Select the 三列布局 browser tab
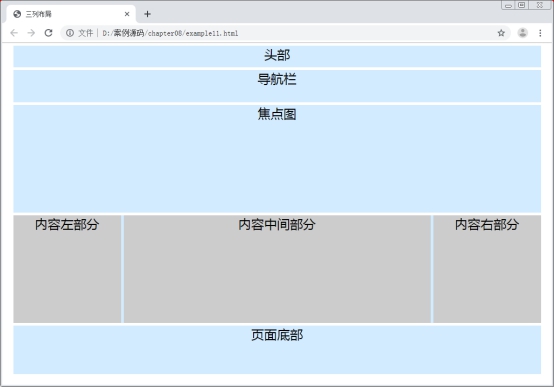The height and width of the screenshot is (387, 554). pos(71,14)
